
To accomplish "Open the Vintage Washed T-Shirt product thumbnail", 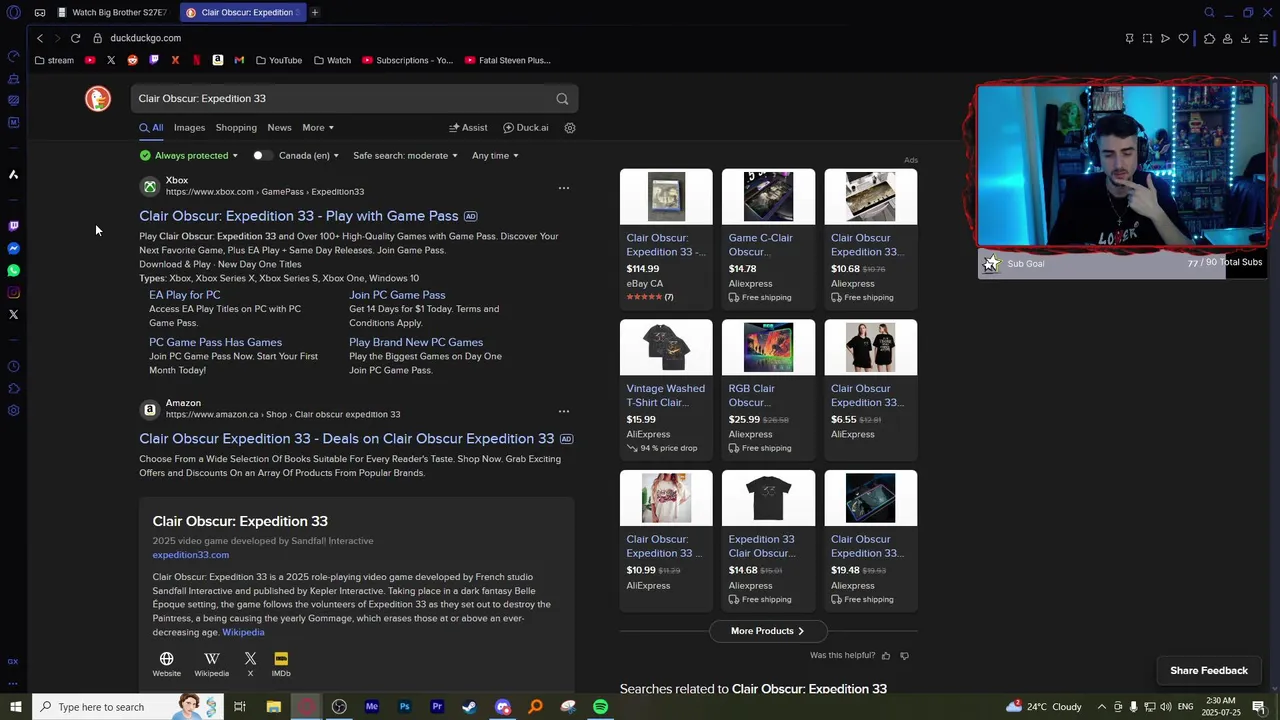I will (x=666, y=348).
